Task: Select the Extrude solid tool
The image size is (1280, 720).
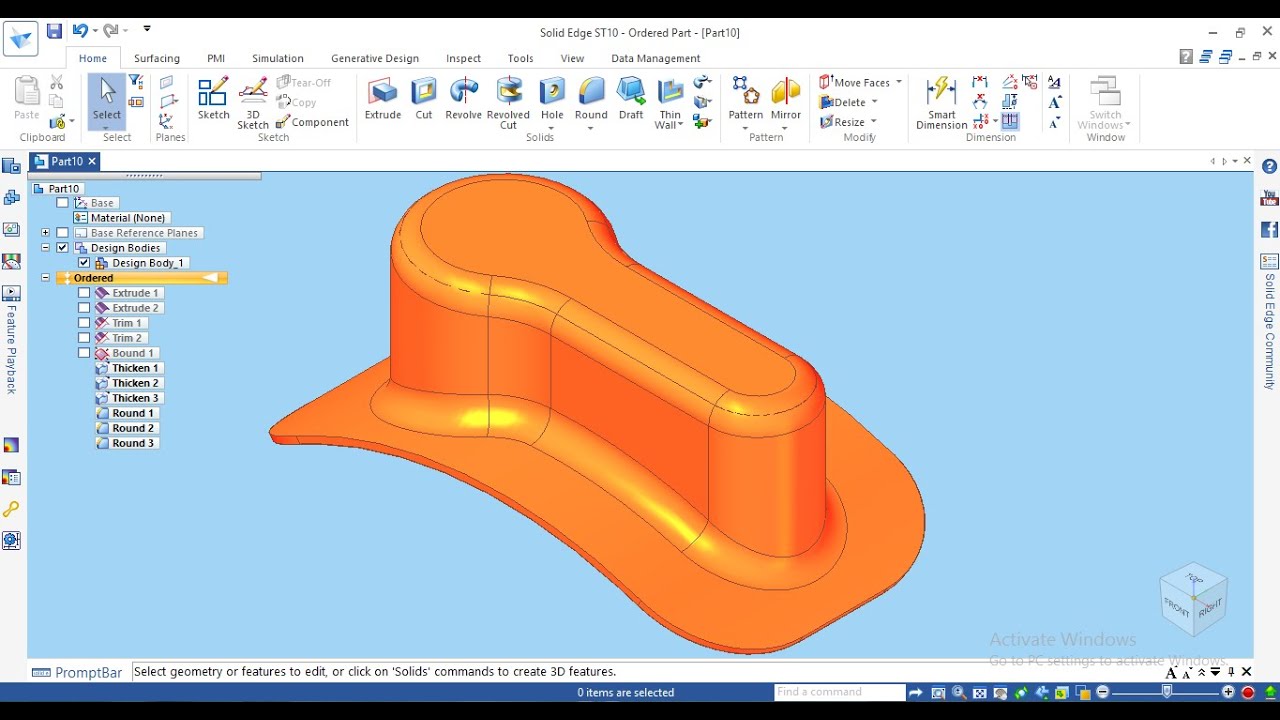Action: click(382, 100)
